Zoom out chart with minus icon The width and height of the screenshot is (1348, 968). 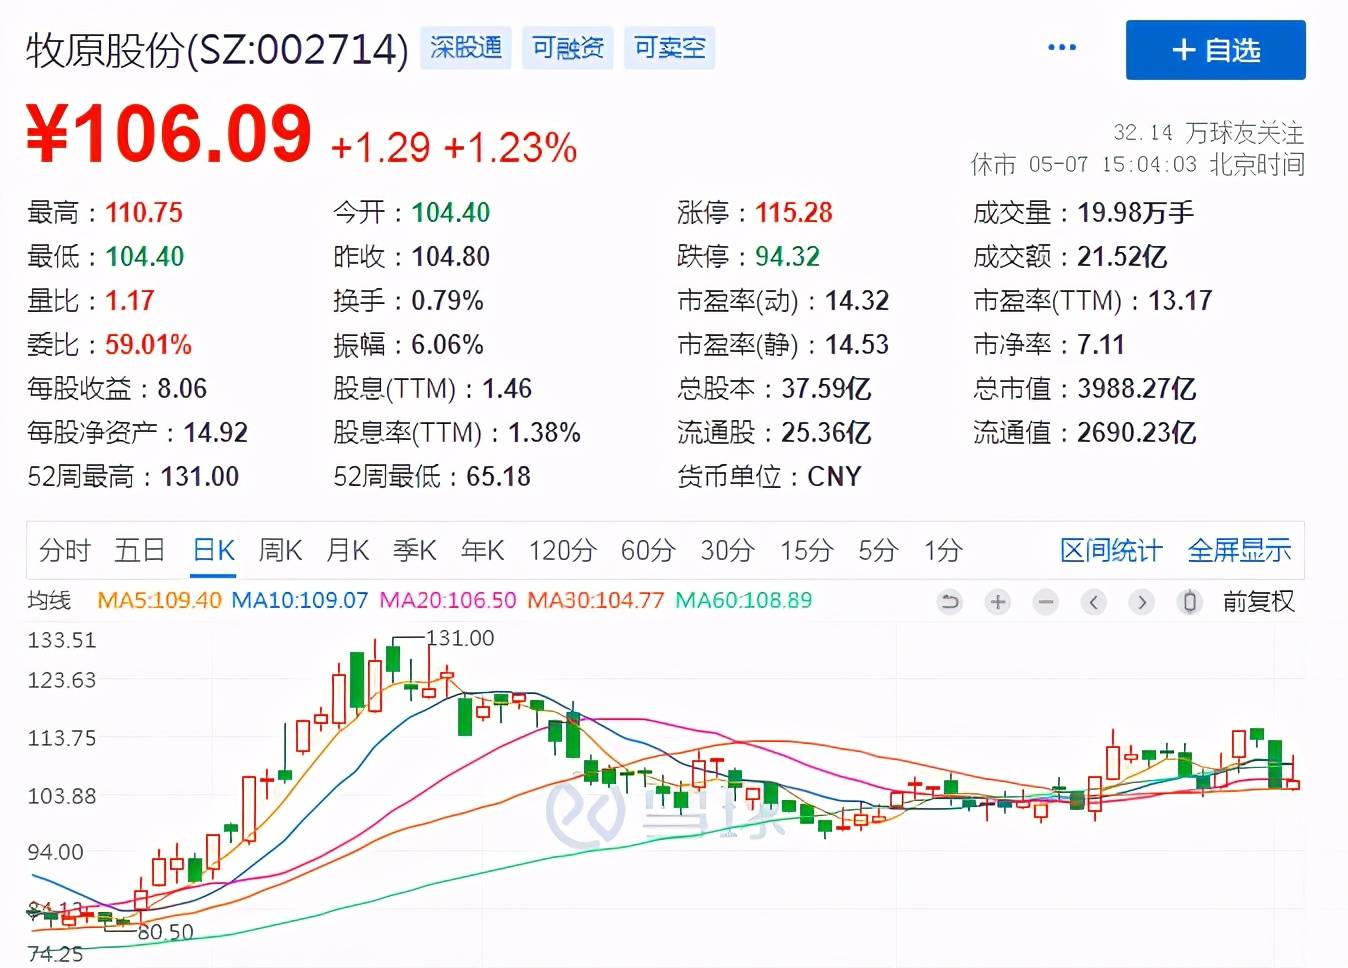point(1046,602)
